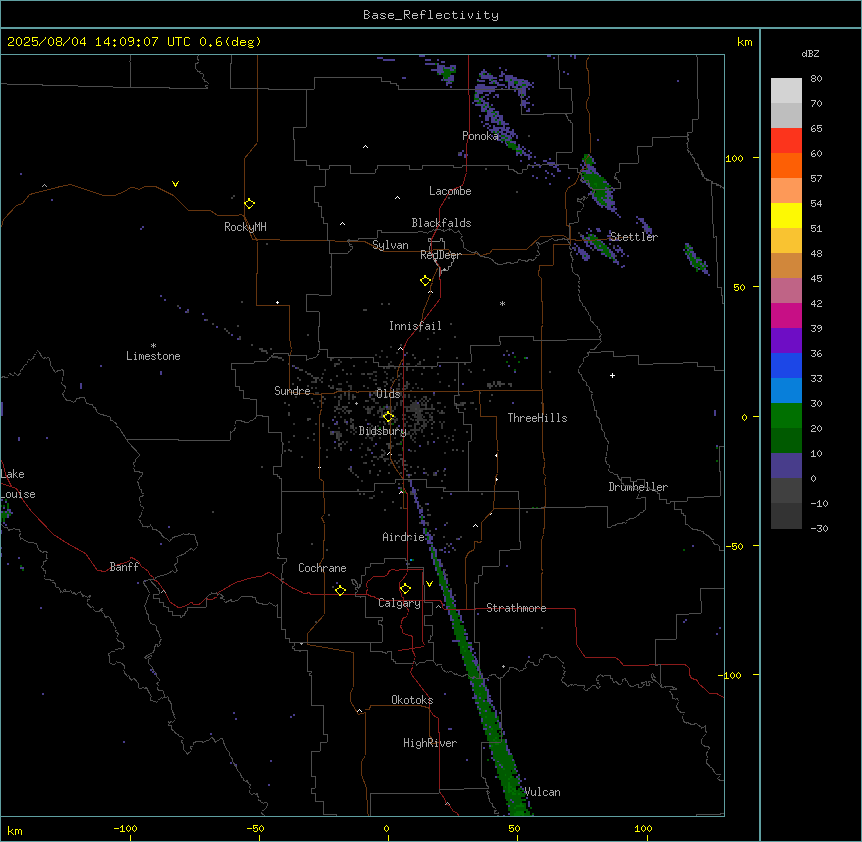Select the green legend swatch between 30 and 20

pyautogui.click(x=786, y=416)
